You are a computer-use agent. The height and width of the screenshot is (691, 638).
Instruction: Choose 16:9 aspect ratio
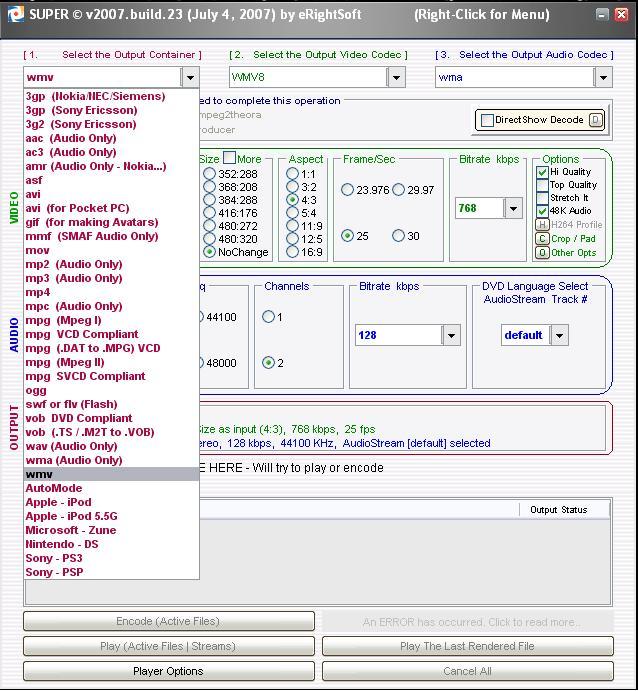tap(292, 252)
